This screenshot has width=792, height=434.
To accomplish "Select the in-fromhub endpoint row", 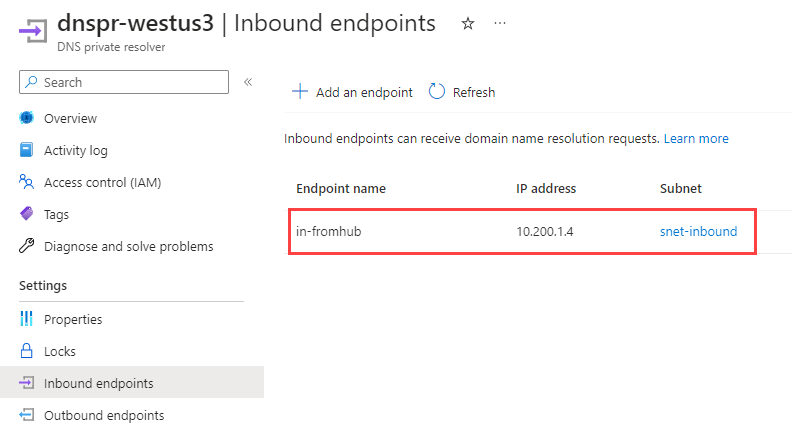I will coord(522,232).
